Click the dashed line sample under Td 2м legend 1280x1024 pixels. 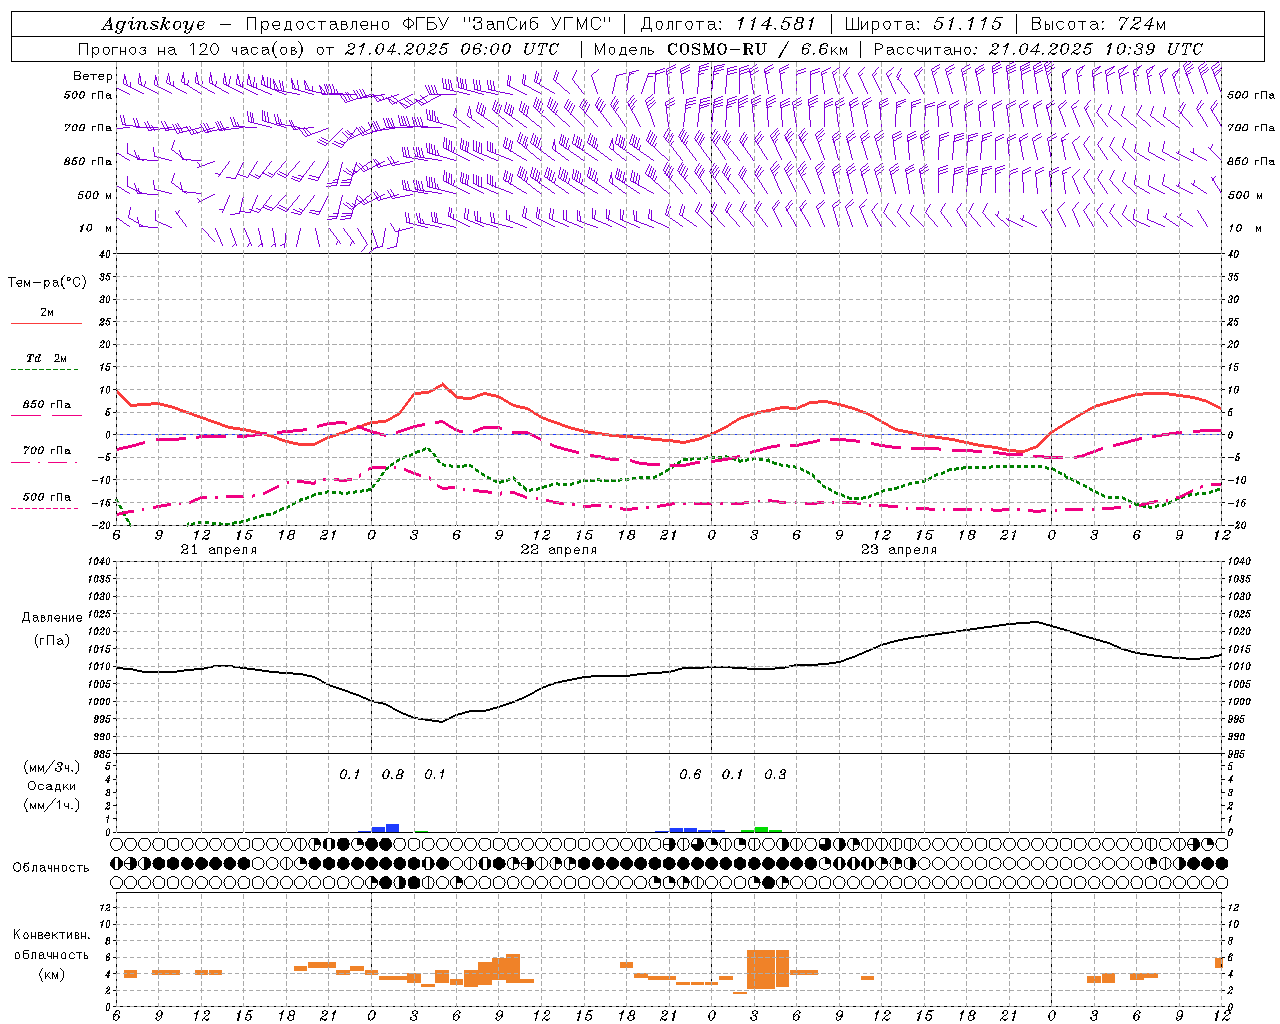[46, 369]
